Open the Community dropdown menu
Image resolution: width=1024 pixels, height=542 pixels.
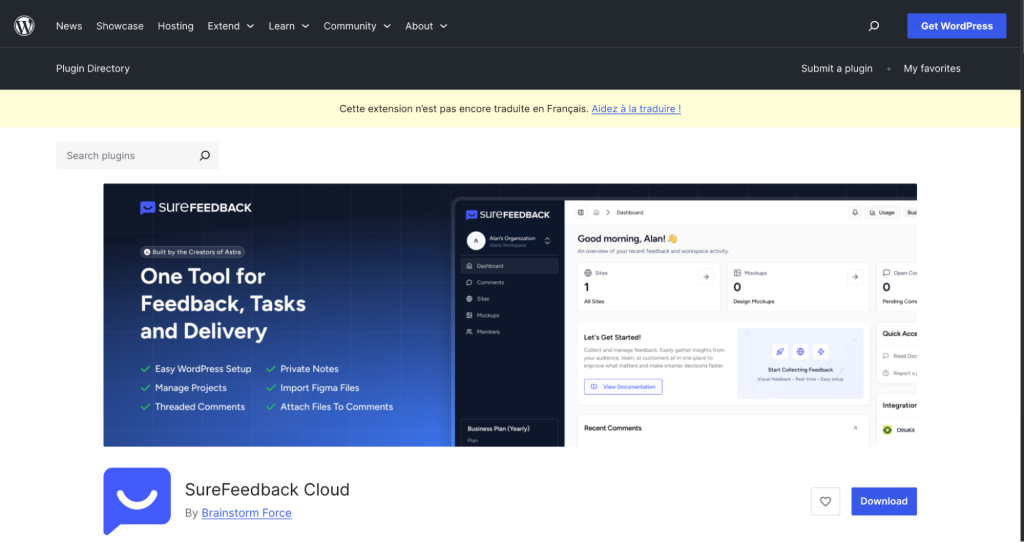pyautogui.click(x=356, y=26)
